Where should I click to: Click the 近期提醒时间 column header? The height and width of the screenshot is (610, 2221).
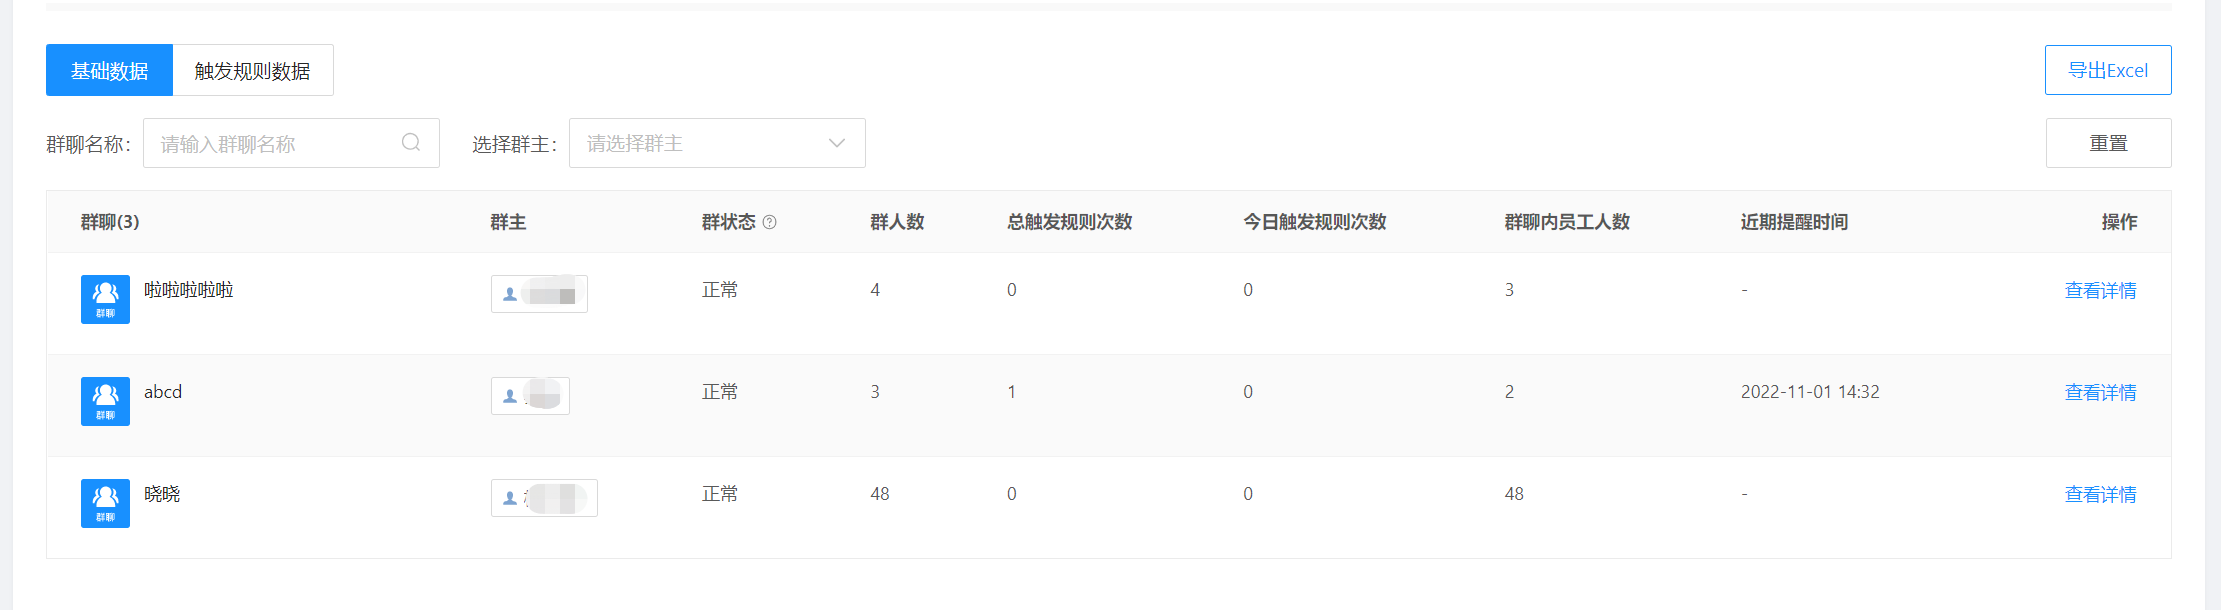(x=1794, y=222)
